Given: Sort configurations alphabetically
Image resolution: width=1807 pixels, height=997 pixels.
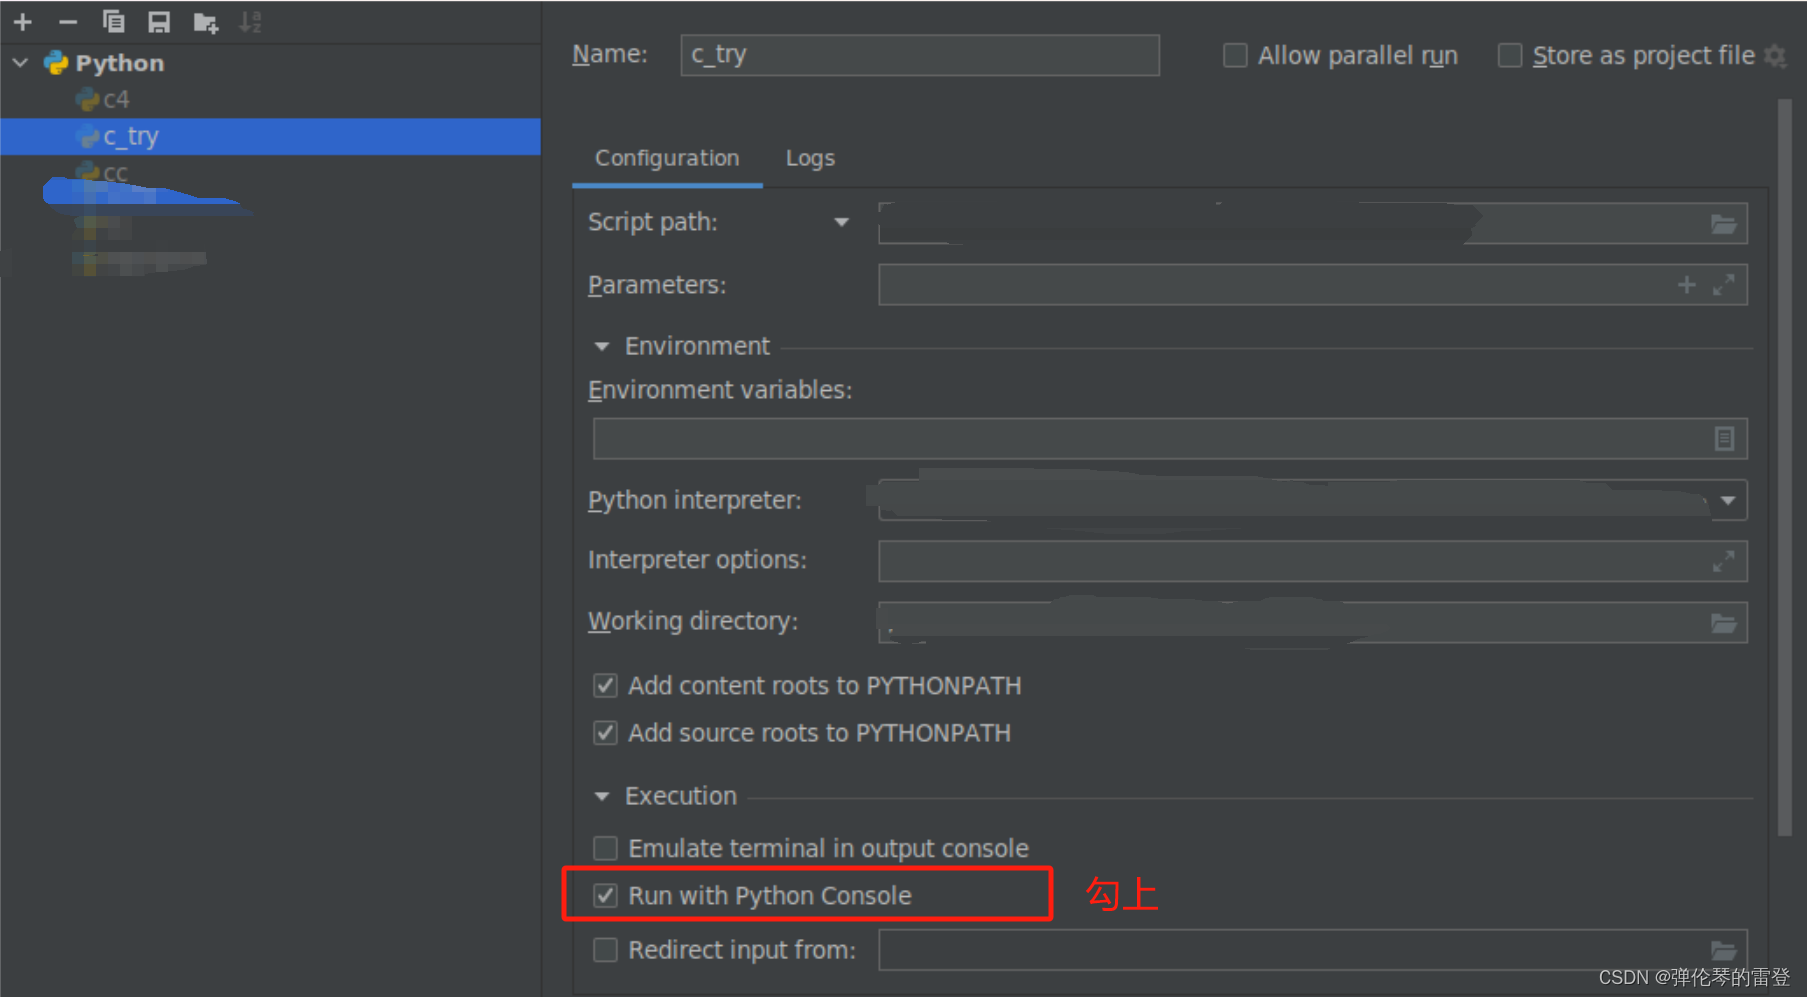Looking at the screenshot, I should point(251,22).
